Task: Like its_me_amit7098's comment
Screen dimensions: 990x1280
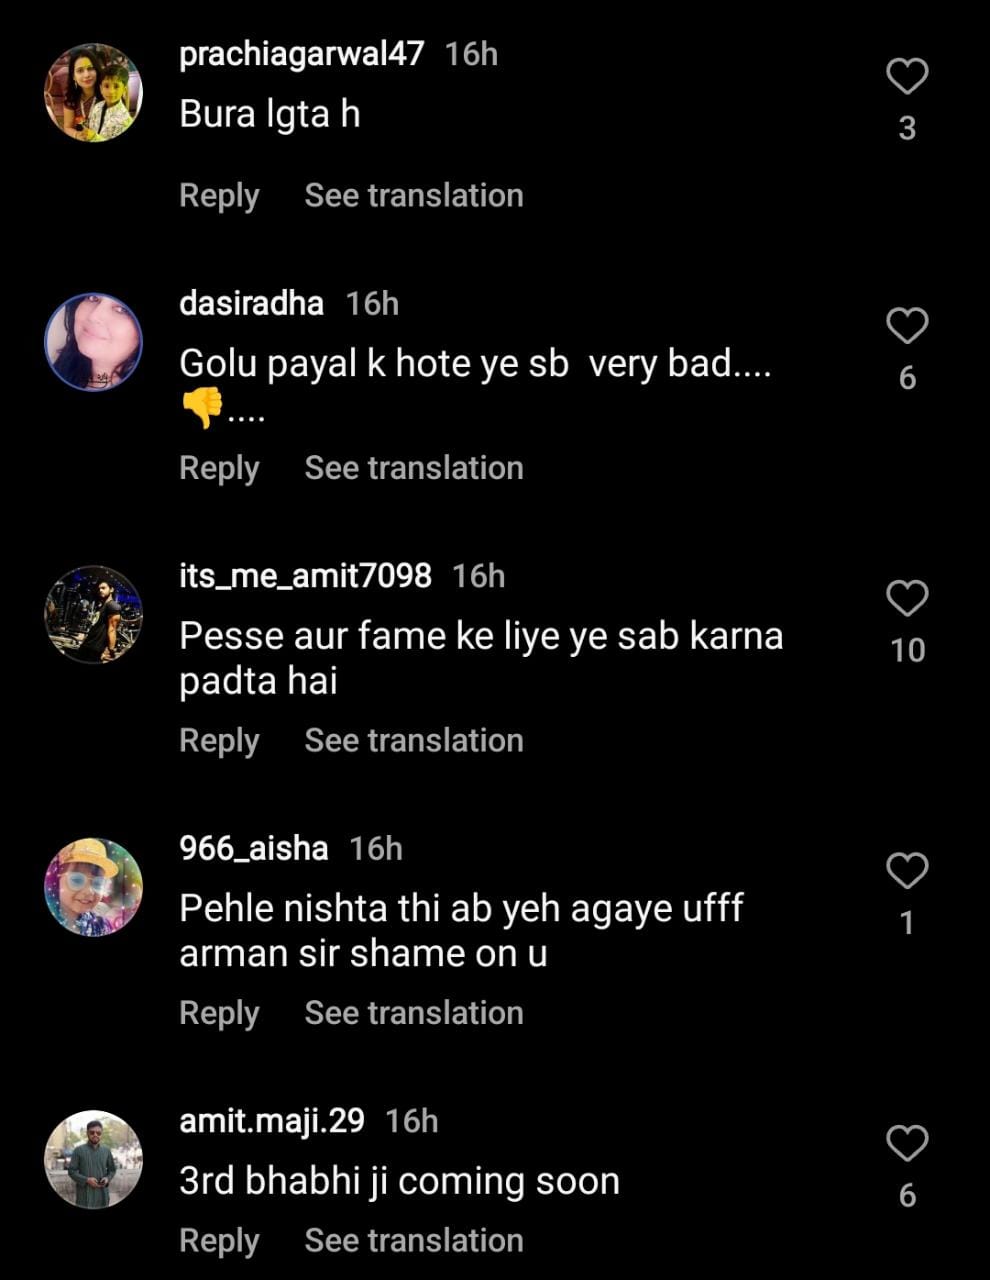Action: click(907, 598)
